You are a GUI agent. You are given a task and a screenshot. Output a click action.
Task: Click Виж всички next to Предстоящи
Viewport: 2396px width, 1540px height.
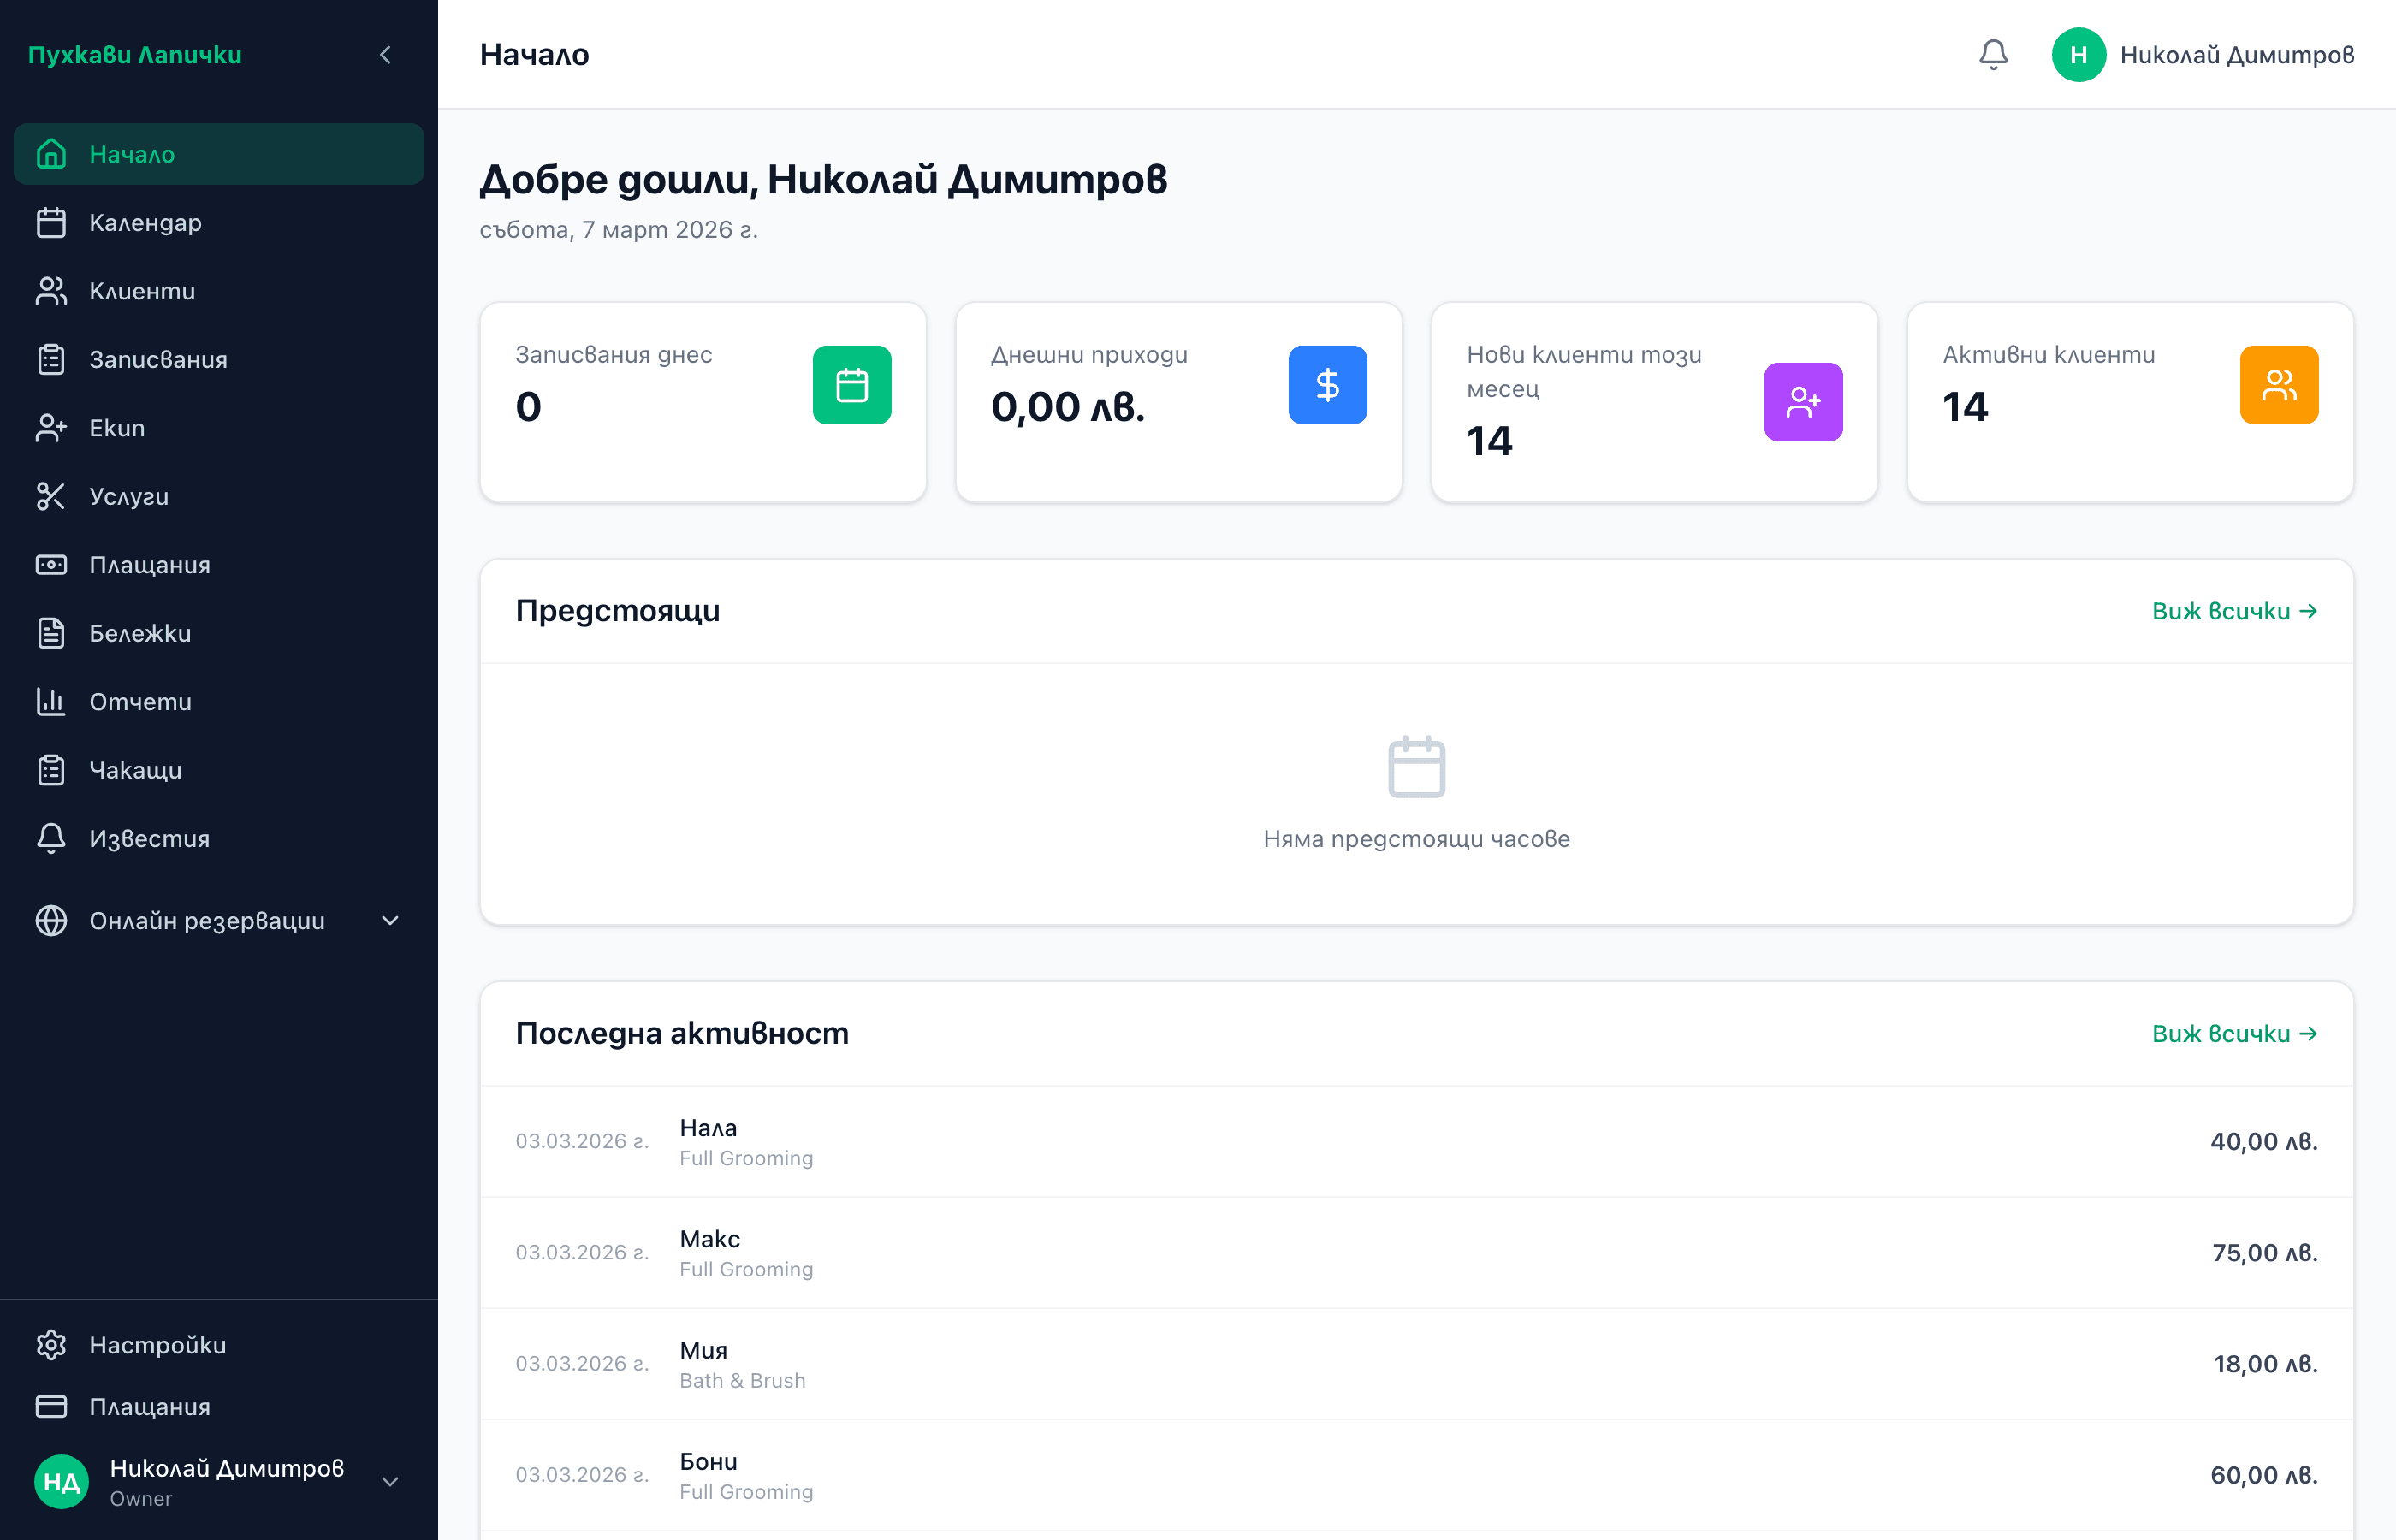[2234, 610]
